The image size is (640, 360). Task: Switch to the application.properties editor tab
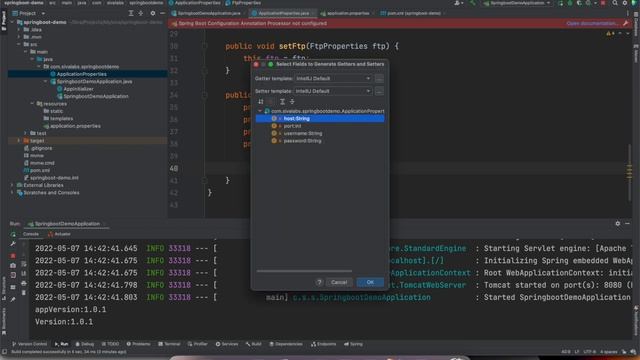click(348, 13)
